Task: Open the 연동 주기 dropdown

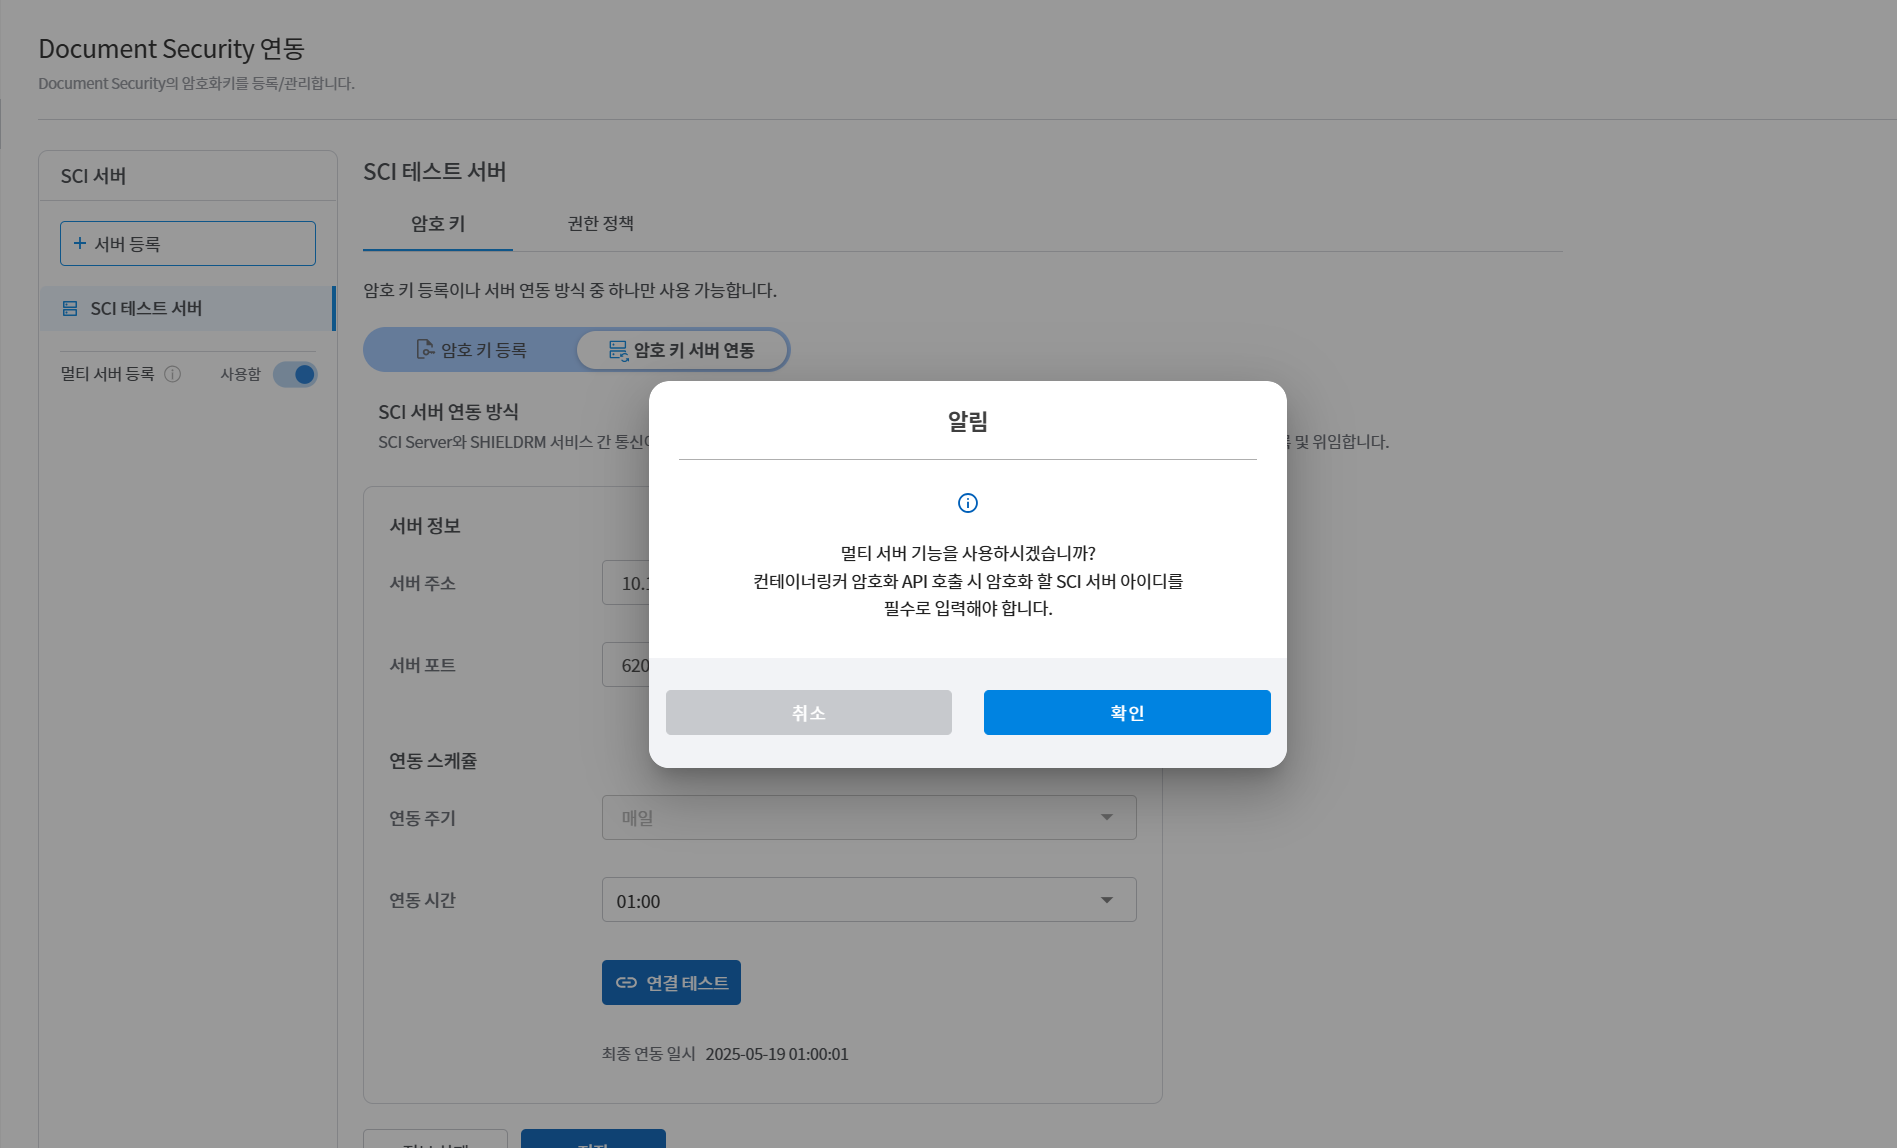Action: (869, 817)
